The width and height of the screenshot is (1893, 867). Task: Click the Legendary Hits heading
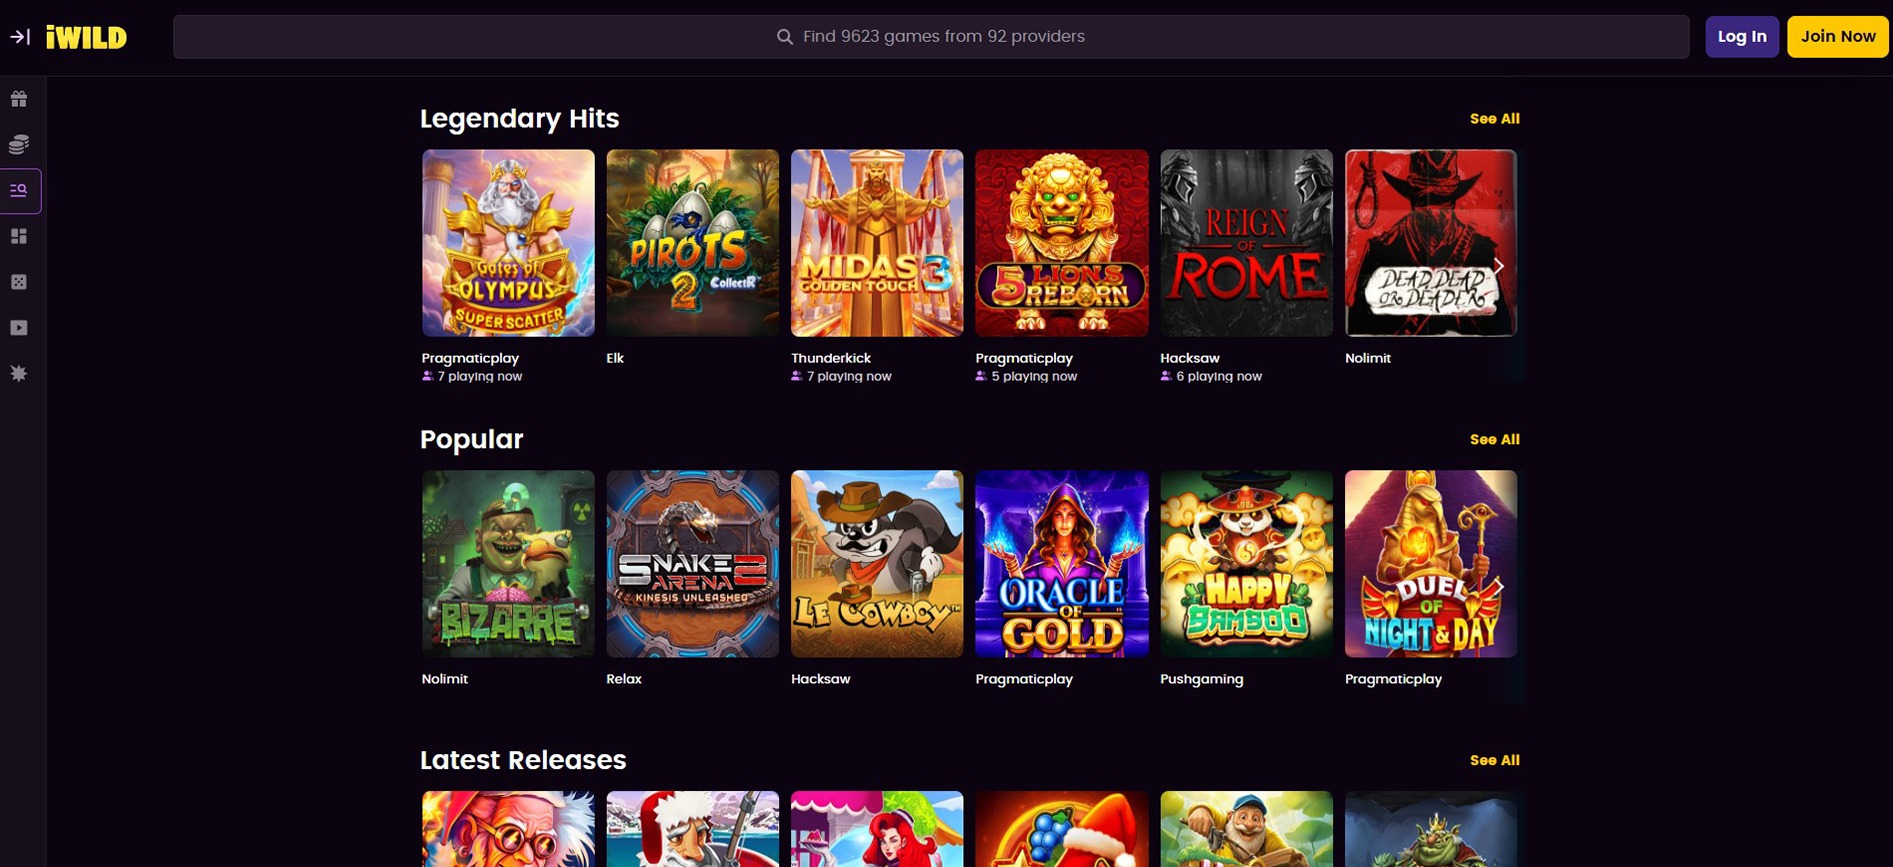[x=520, y=118]
